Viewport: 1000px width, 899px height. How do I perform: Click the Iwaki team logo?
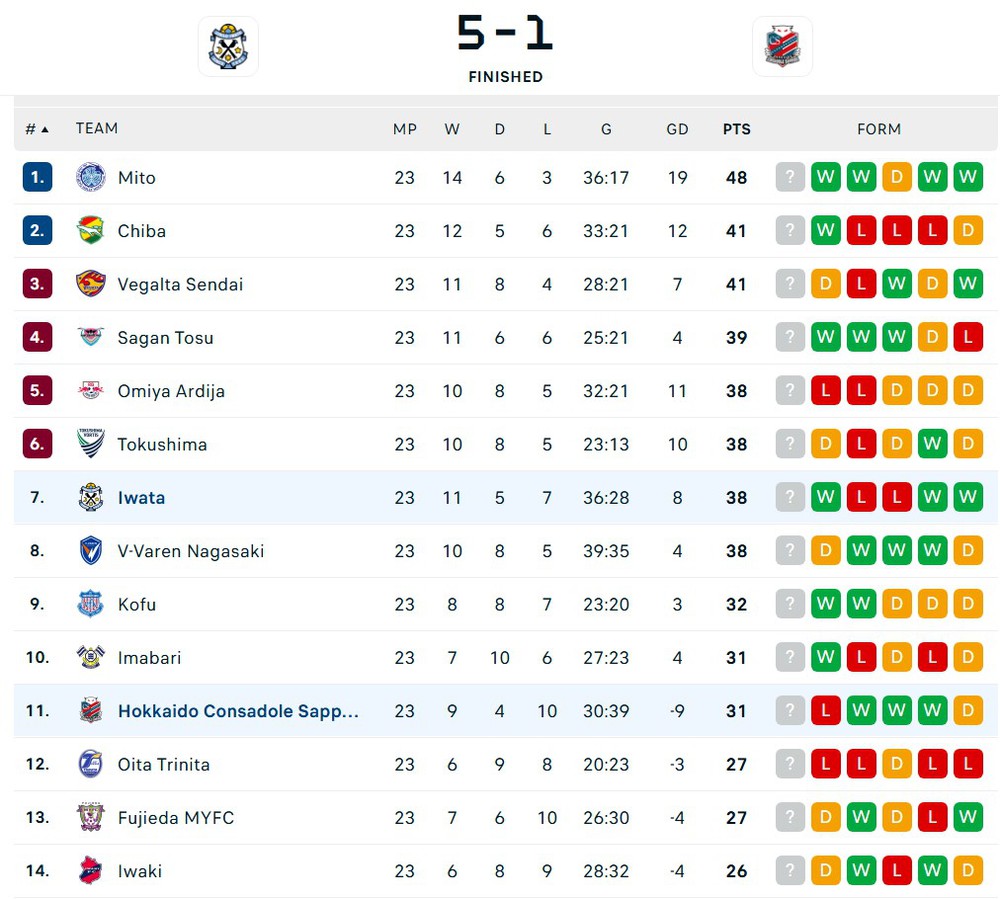tap(91, 870)
